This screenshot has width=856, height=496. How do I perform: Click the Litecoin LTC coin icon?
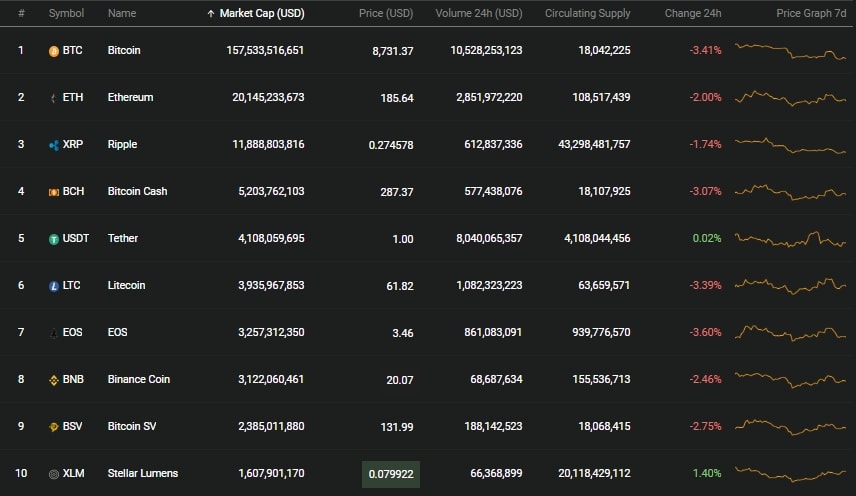54,286
